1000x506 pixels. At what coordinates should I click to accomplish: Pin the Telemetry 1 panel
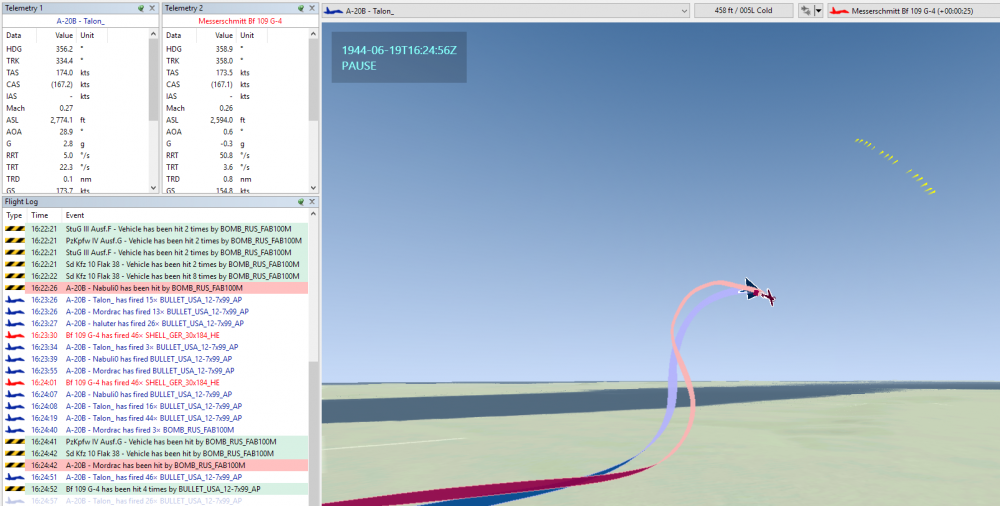(142, 7)
